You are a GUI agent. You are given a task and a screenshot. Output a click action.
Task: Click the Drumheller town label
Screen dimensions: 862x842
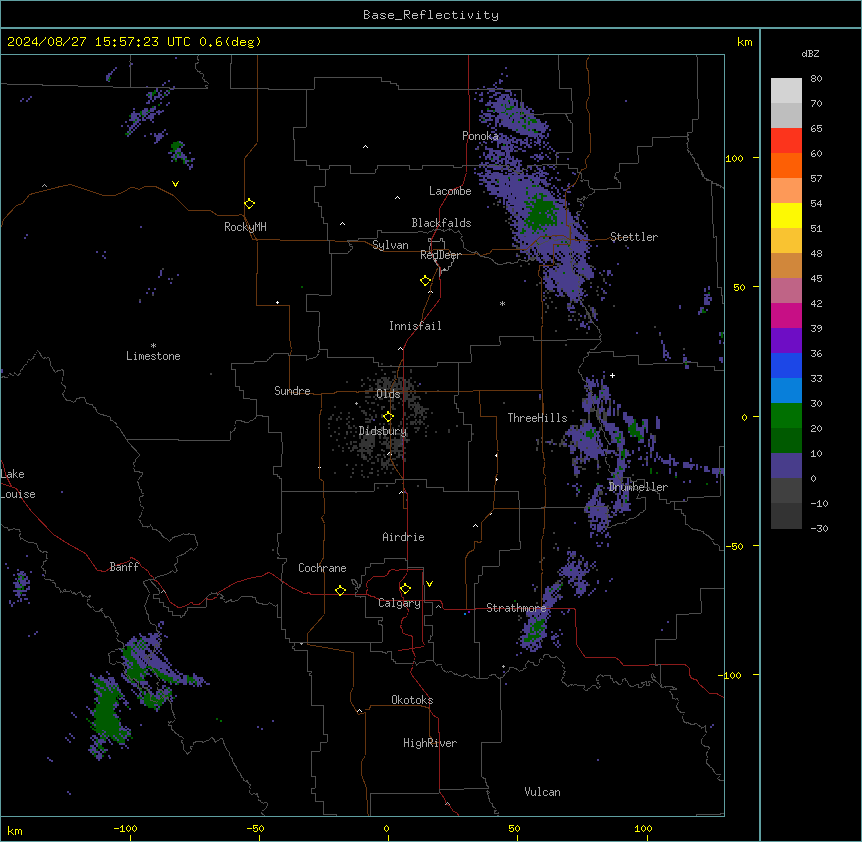click(x=638, y=487)
